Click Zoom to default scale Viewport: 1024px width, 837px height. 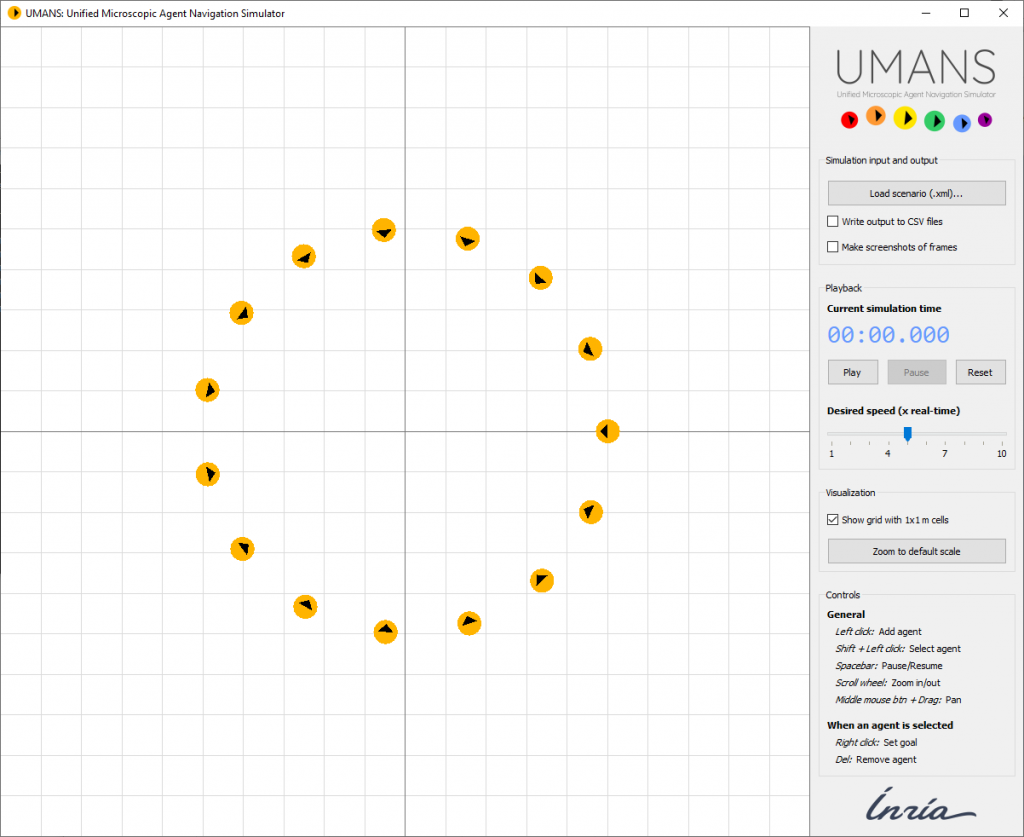(x=916, y=551)
